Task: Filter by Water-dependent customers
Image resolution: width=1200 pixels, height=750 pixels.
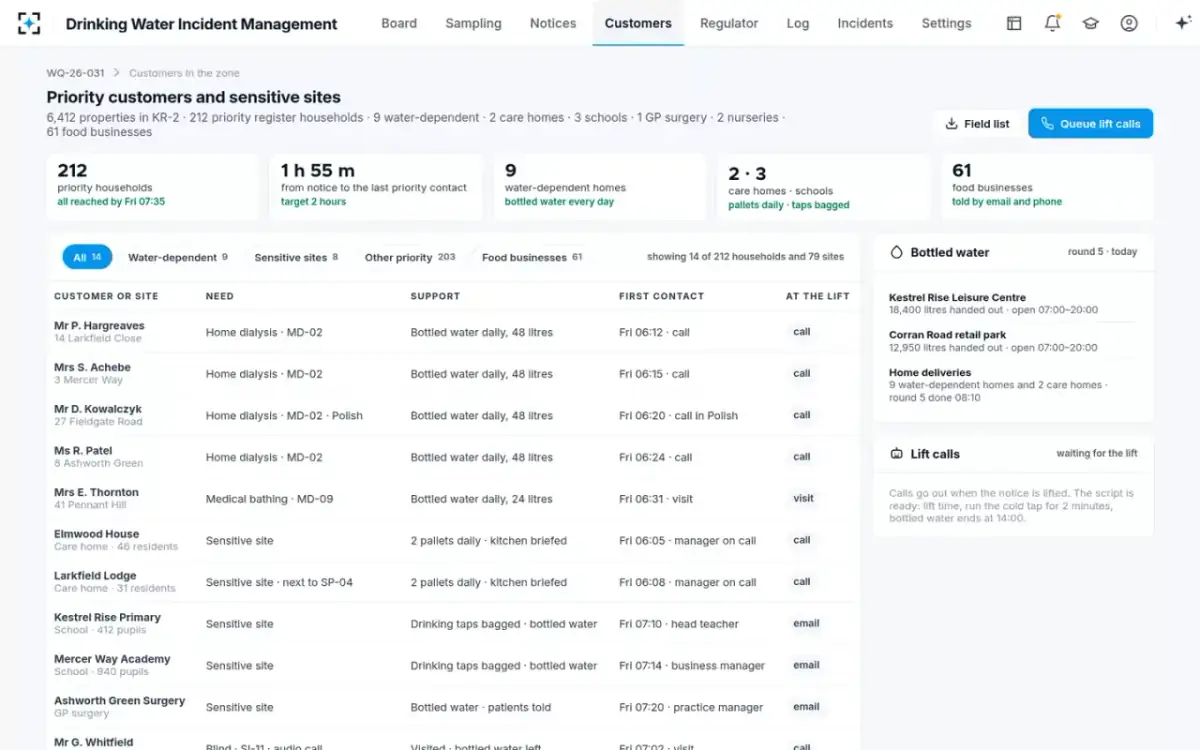Action: click(x=178, y=257)
